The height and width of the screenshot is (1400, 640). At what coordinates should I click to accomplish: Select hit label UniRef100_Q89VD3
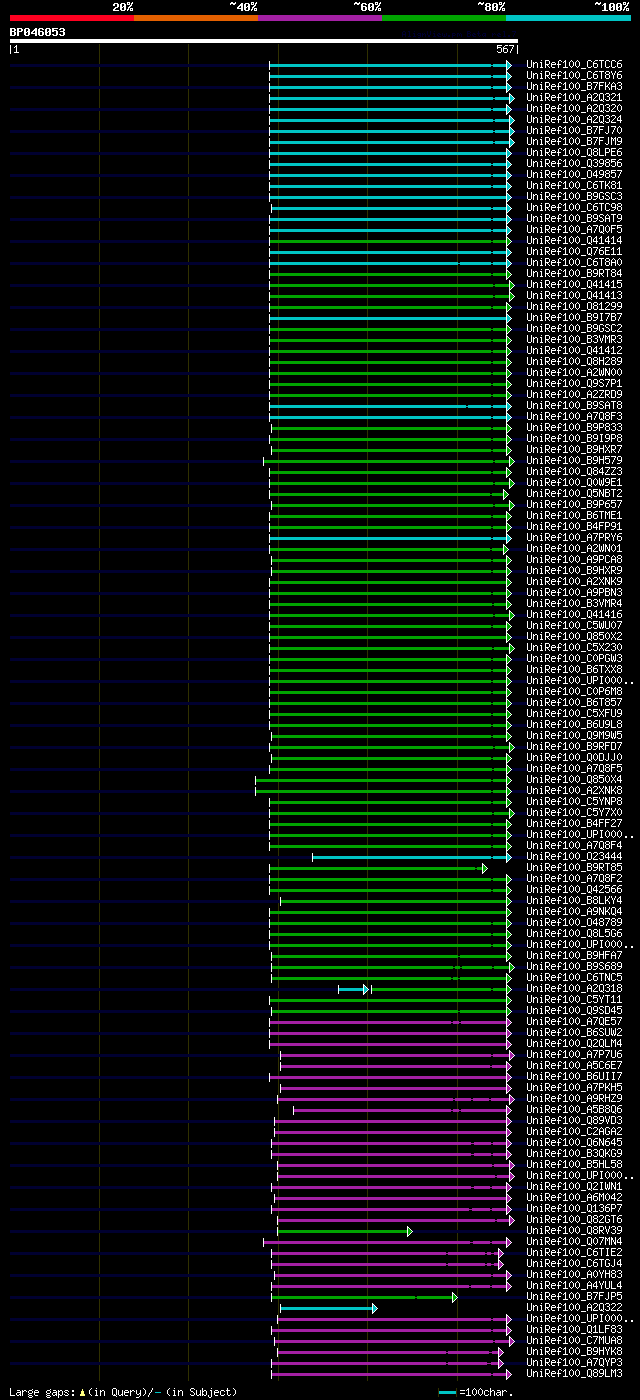pyautogui.click(x=574, y=1121)
